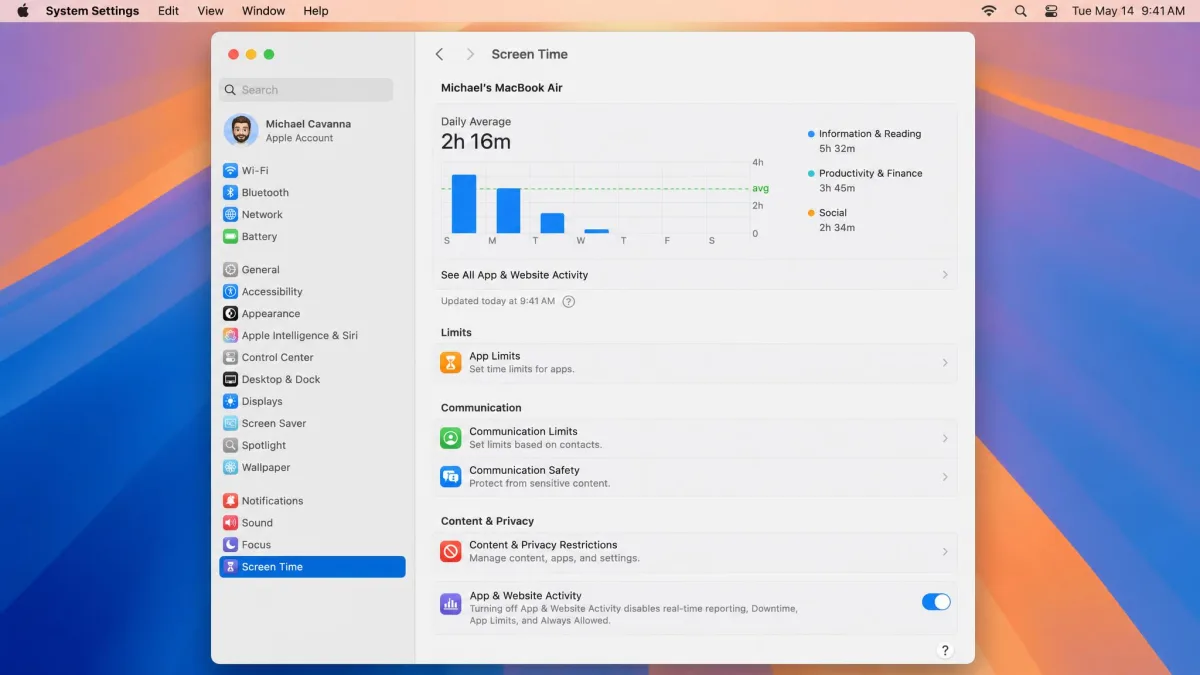Open the Help menu
1200x675 pixels.
[x=316, y=11]
